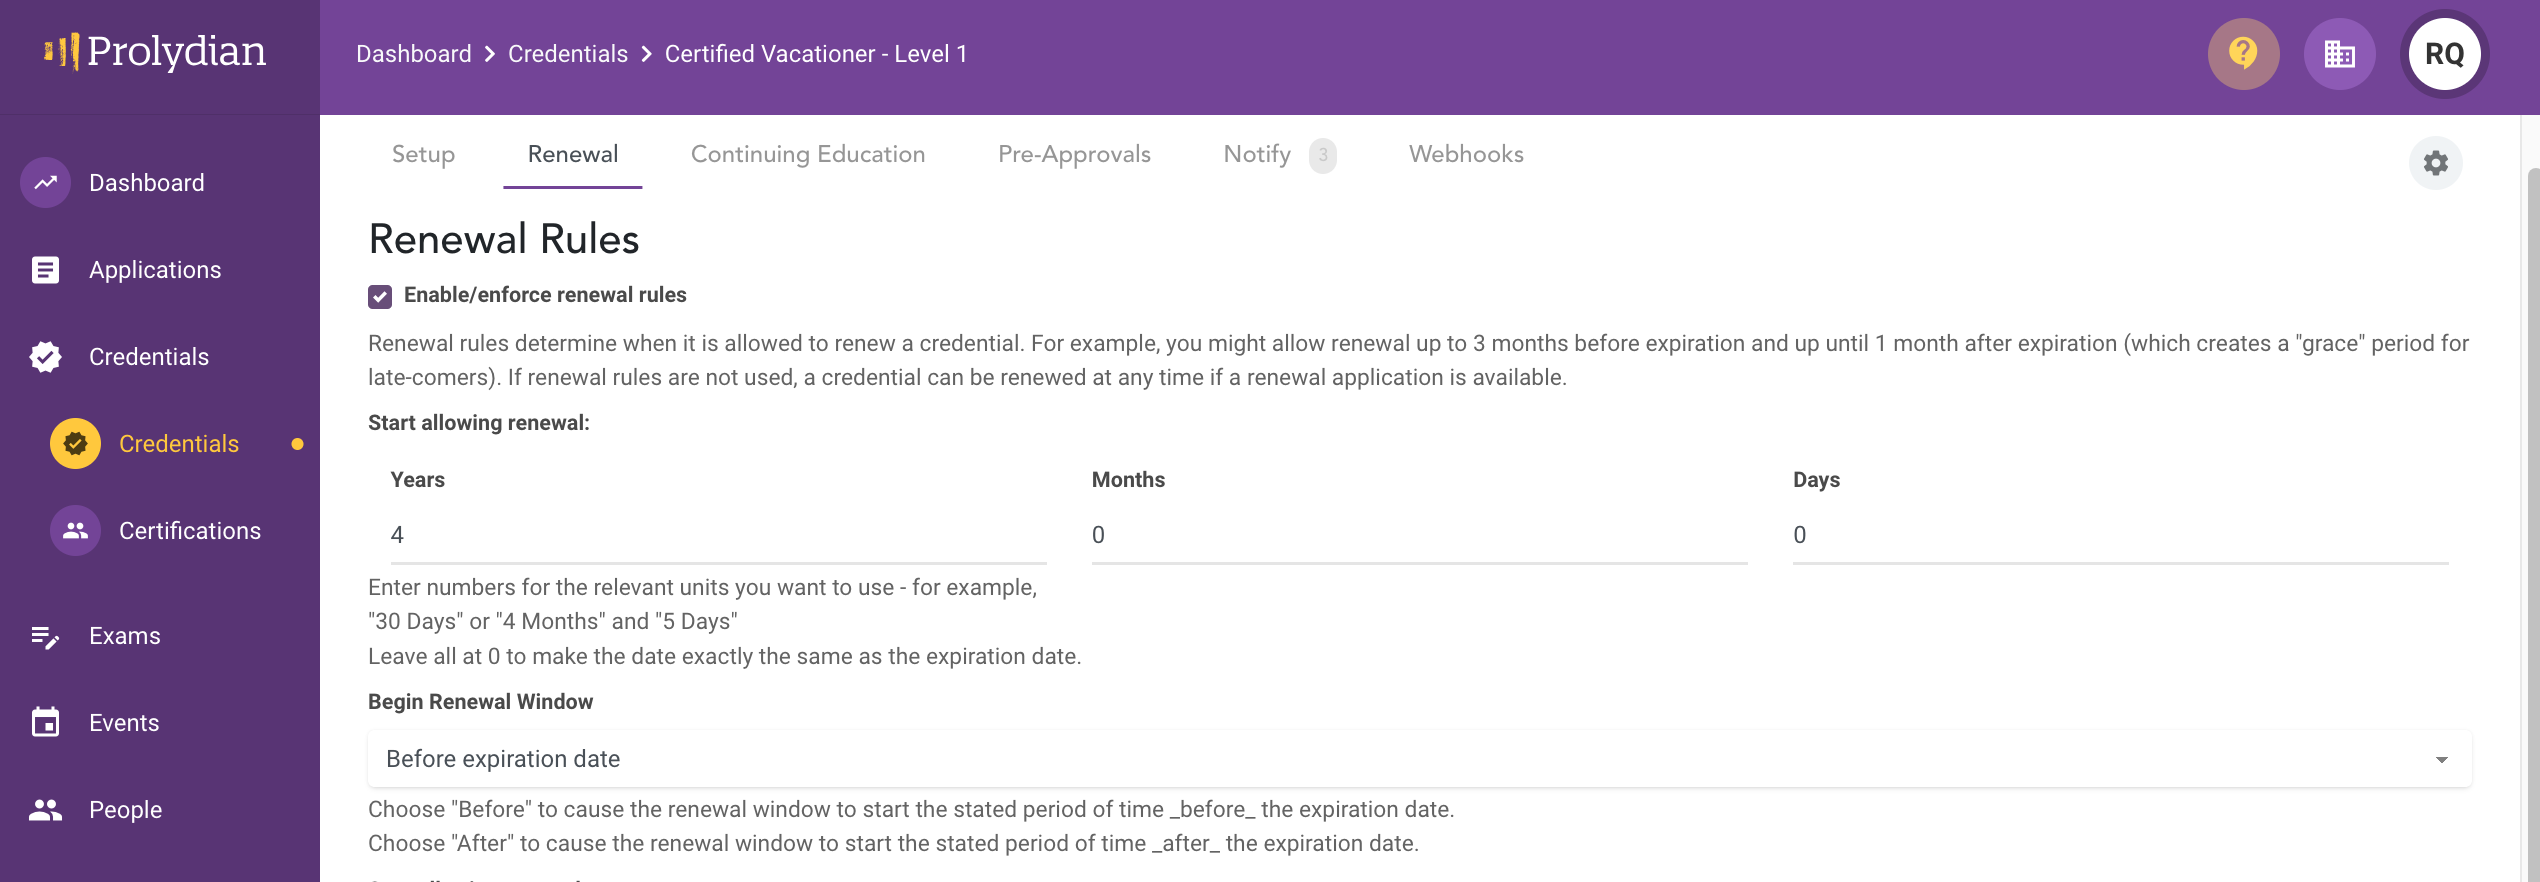Switch to the Continuing Education tab

(x=808, y=154)
